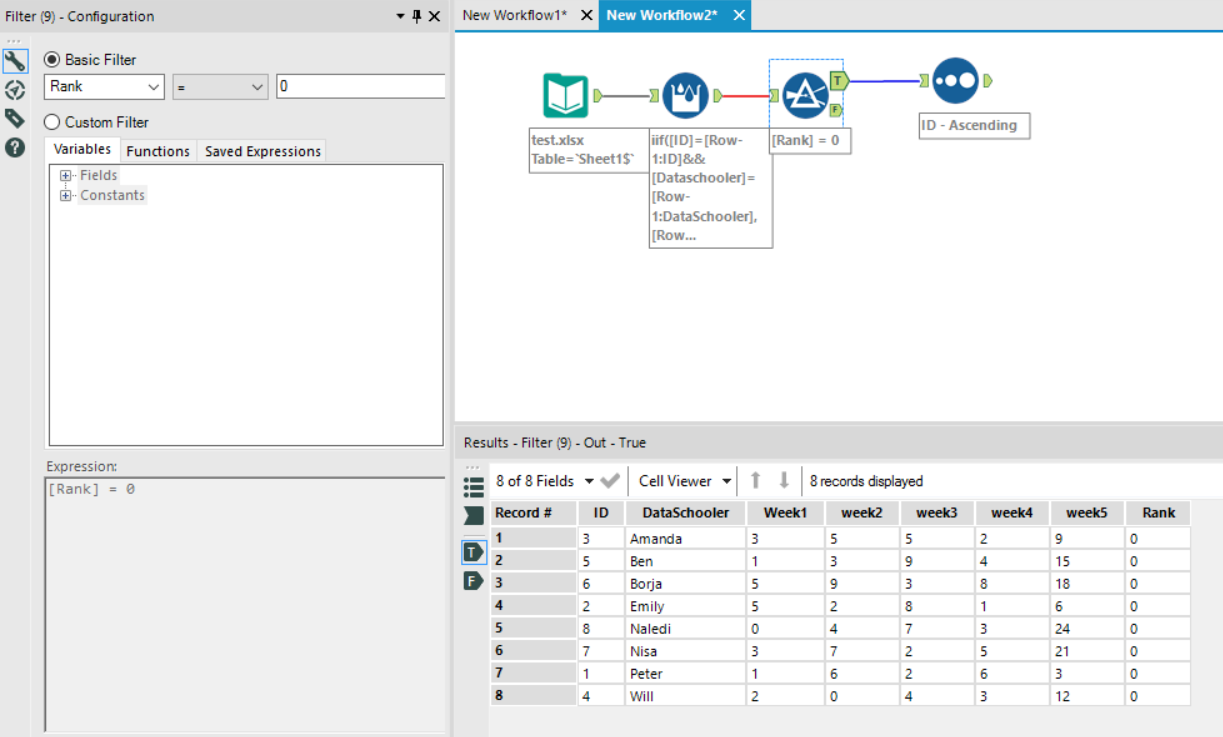Expand the Constants tree node
The width and height of the screenshot is (1223, 737).
point(66,195)
